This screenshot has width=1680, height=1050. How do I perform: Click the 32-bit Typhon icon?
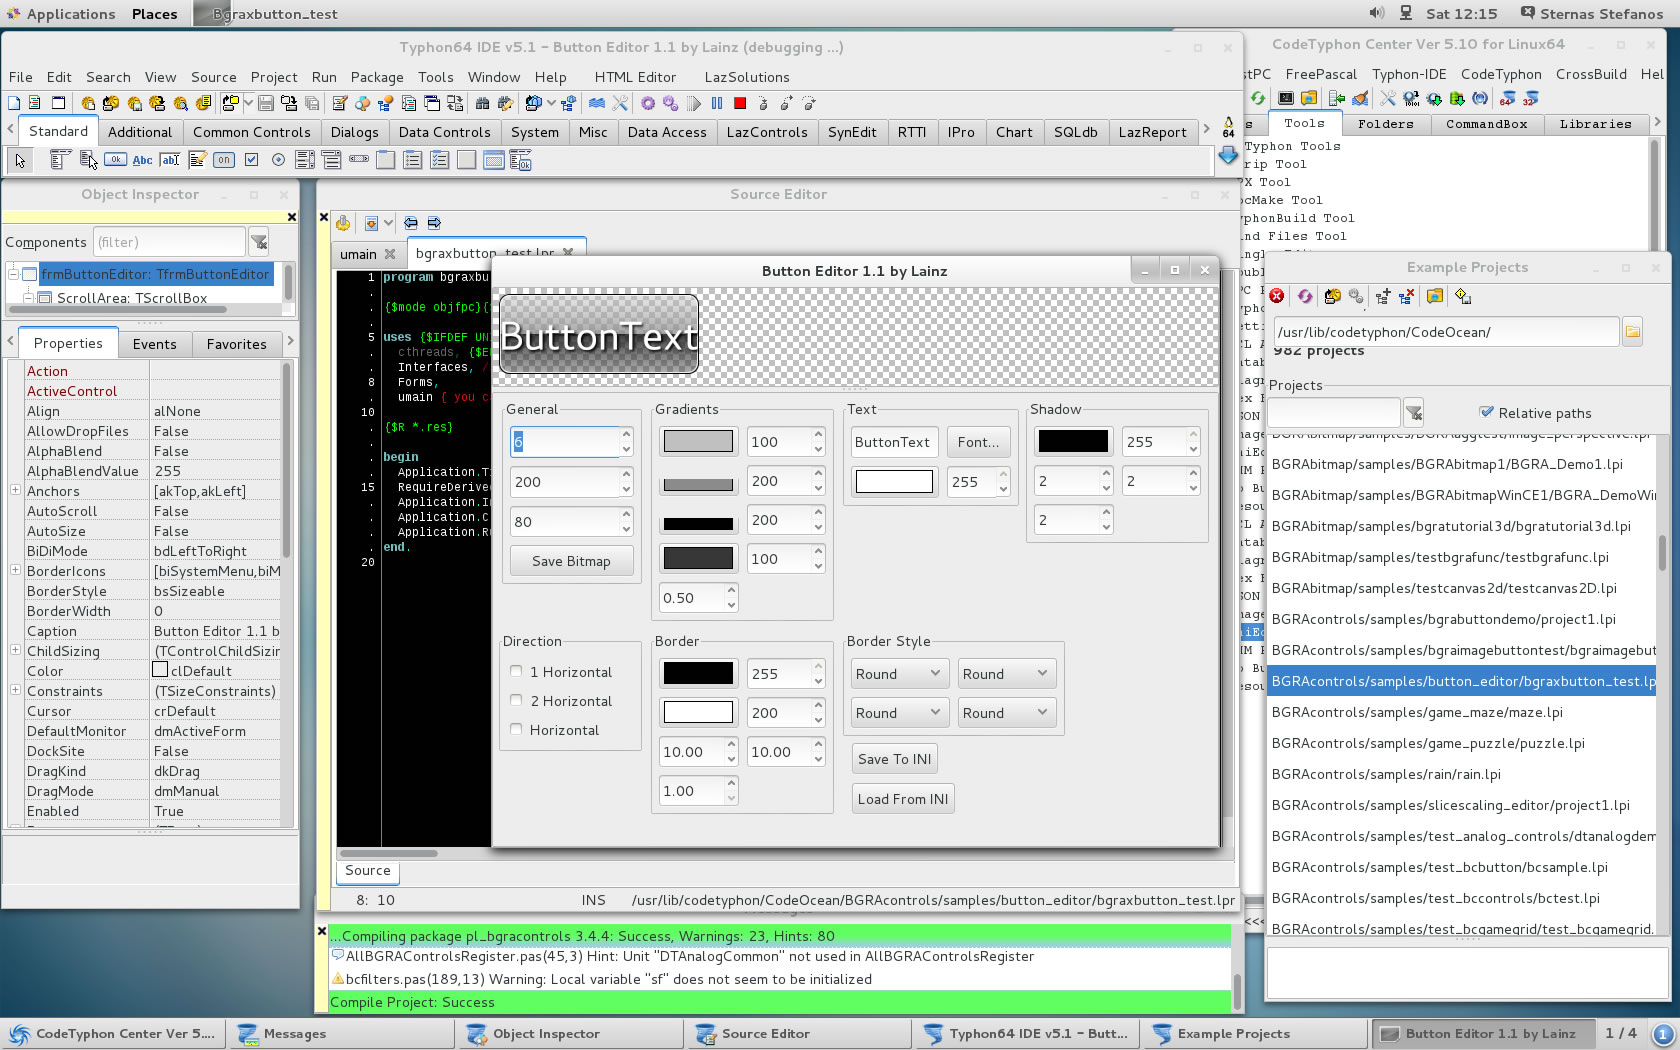coord(1530,98)
